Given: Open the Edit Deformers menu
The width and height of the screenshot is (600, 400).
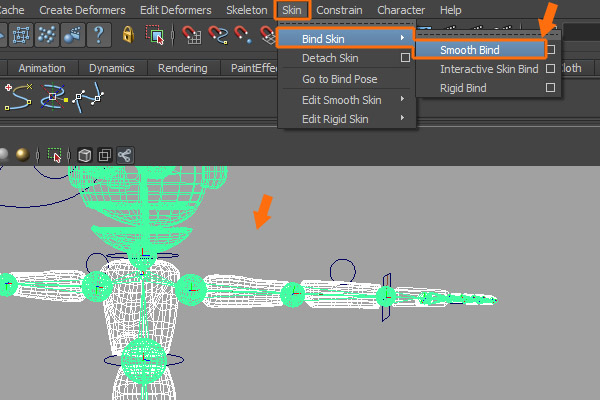Looking at the screenshot, I should click(x=176, y=10).
